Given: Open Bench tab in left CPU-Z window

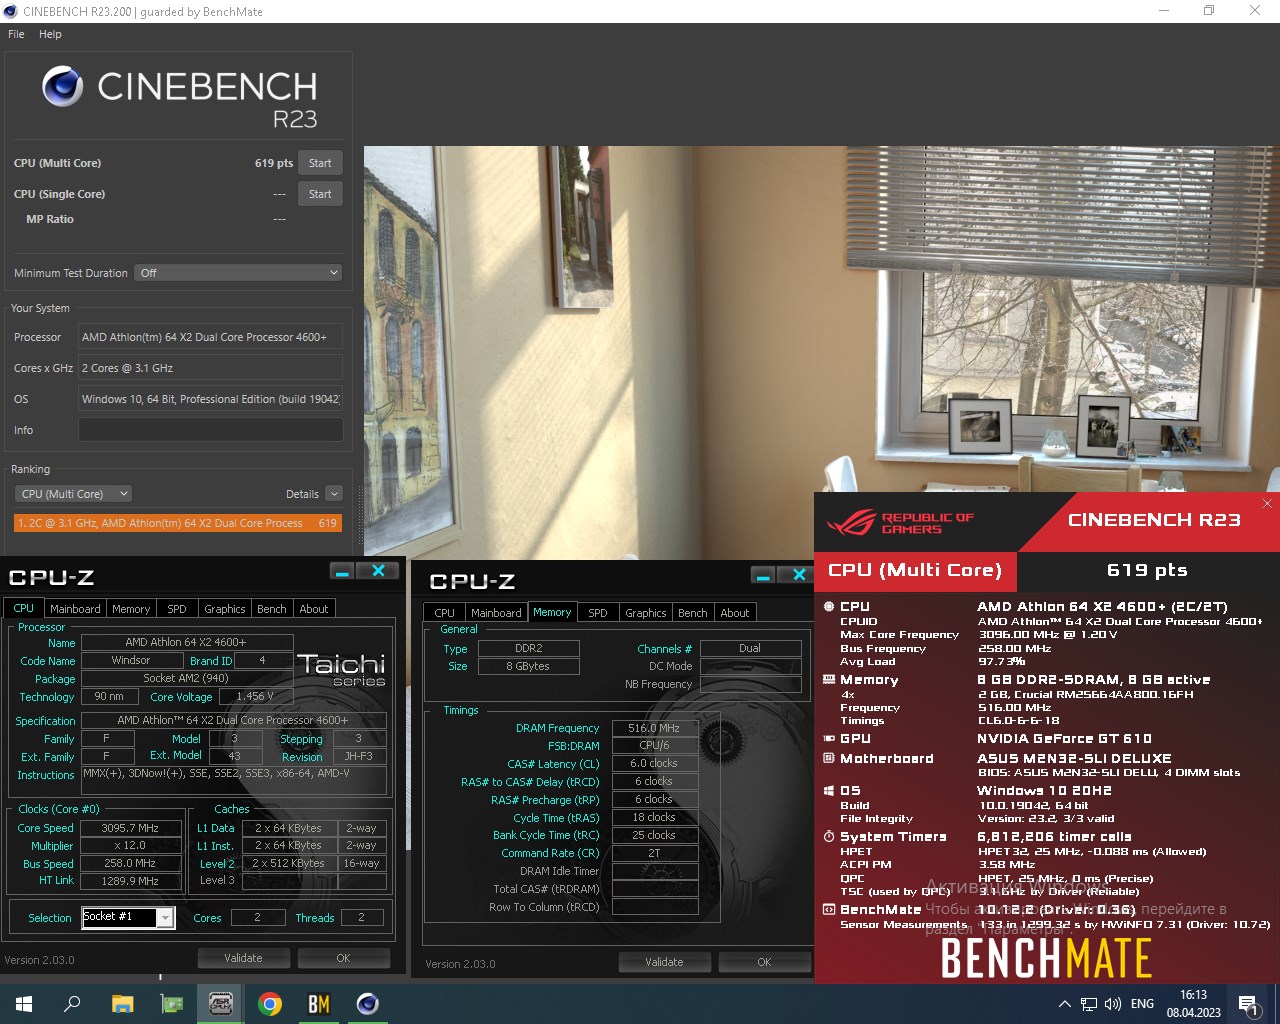Looking at the screenshot, I should (272, 608).
